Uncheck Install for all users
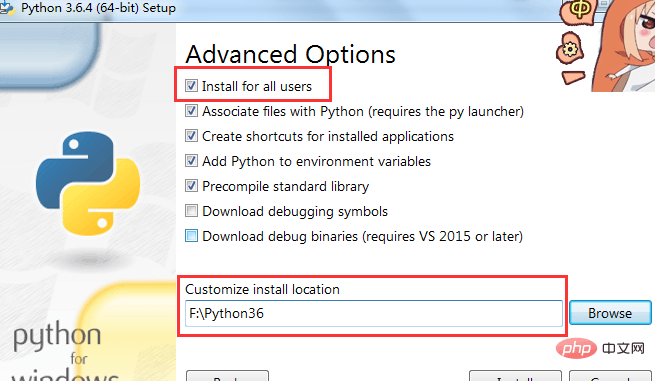This screenshot has width=655, height=381. click(191, 86)
